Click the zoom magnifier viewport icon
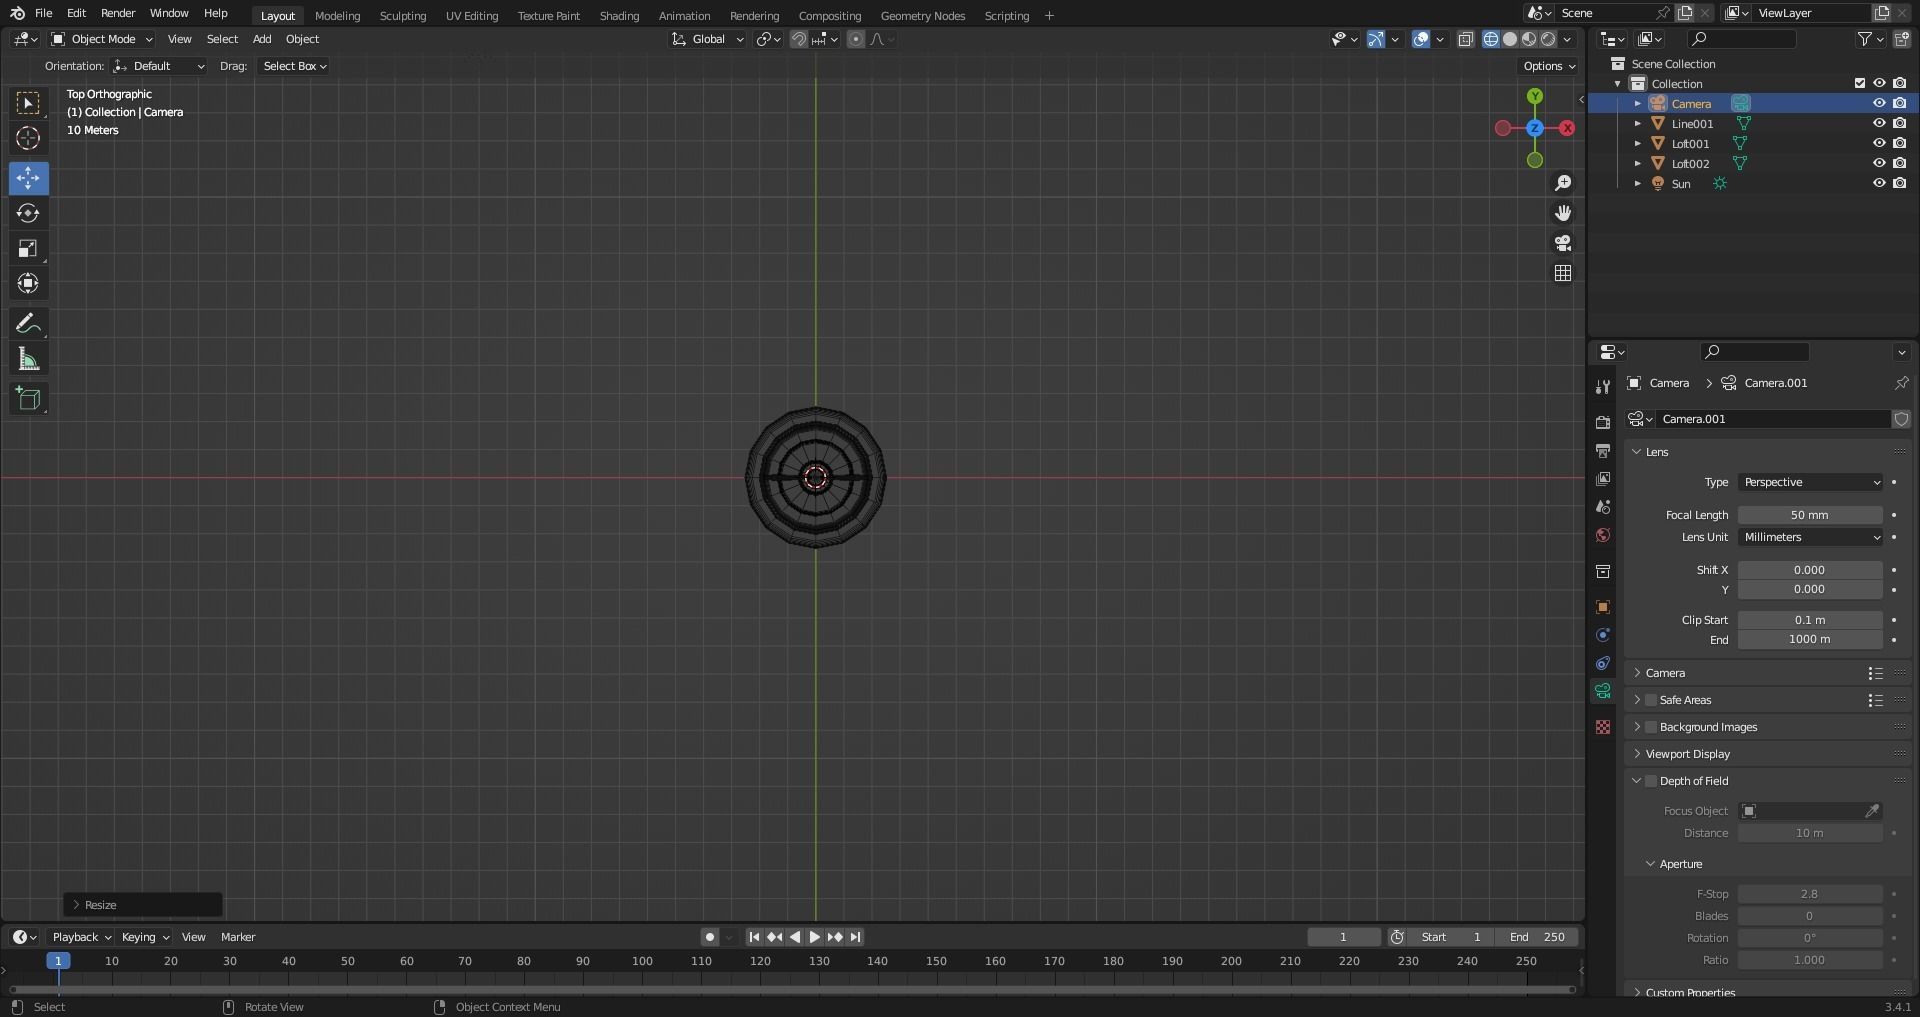The height and width of the screenshot is (1017, 1920). 1563,183
